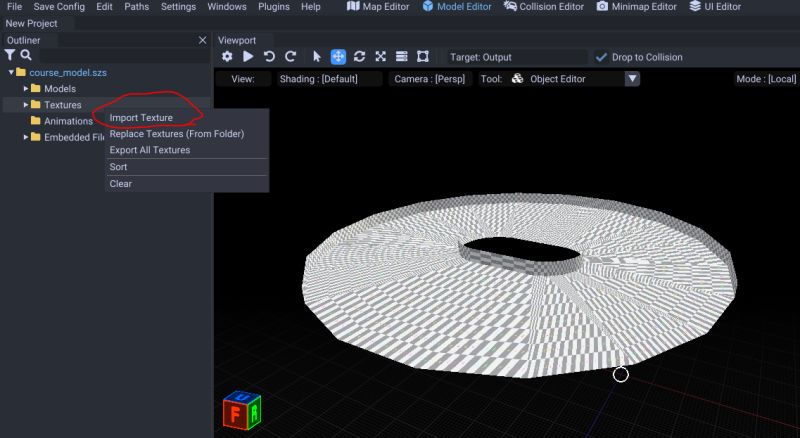
Task: Click the orientation cube gizmo in viewport
Action: (x=242, y=410)
